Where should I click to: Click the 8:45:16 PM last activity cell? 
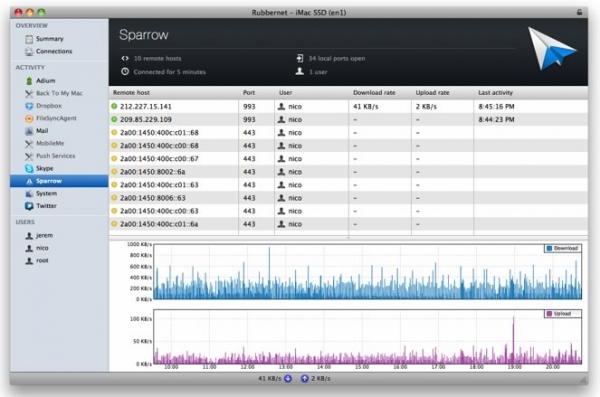click(x=496, y=106)
